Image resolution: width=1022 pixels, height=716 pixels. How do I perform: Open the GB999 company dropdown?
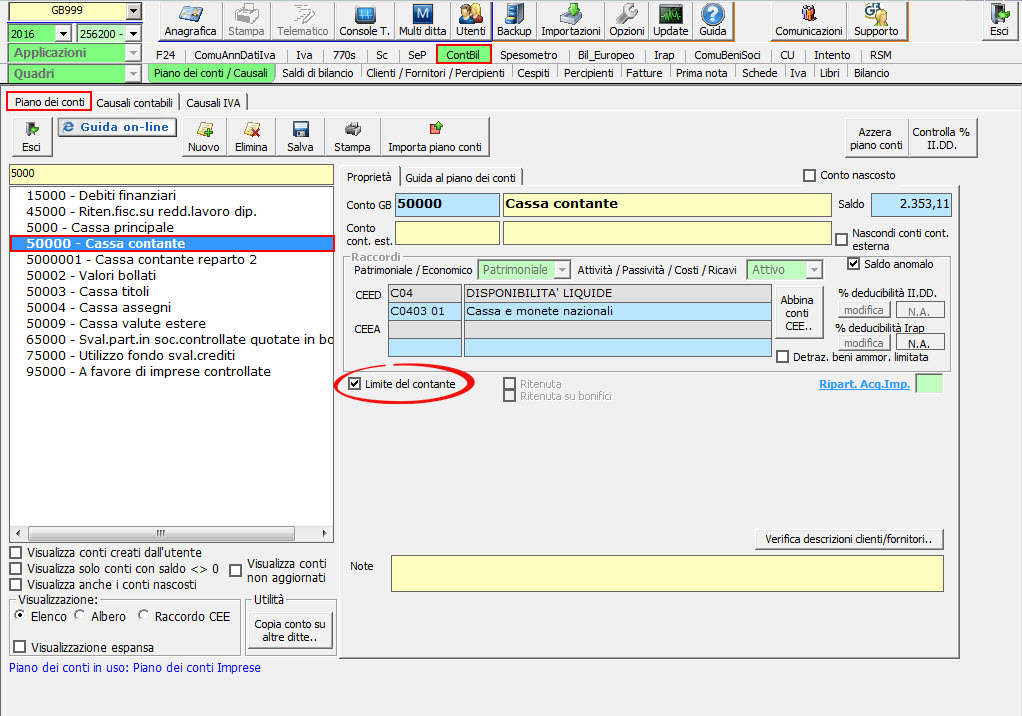(x=133, y=10)
